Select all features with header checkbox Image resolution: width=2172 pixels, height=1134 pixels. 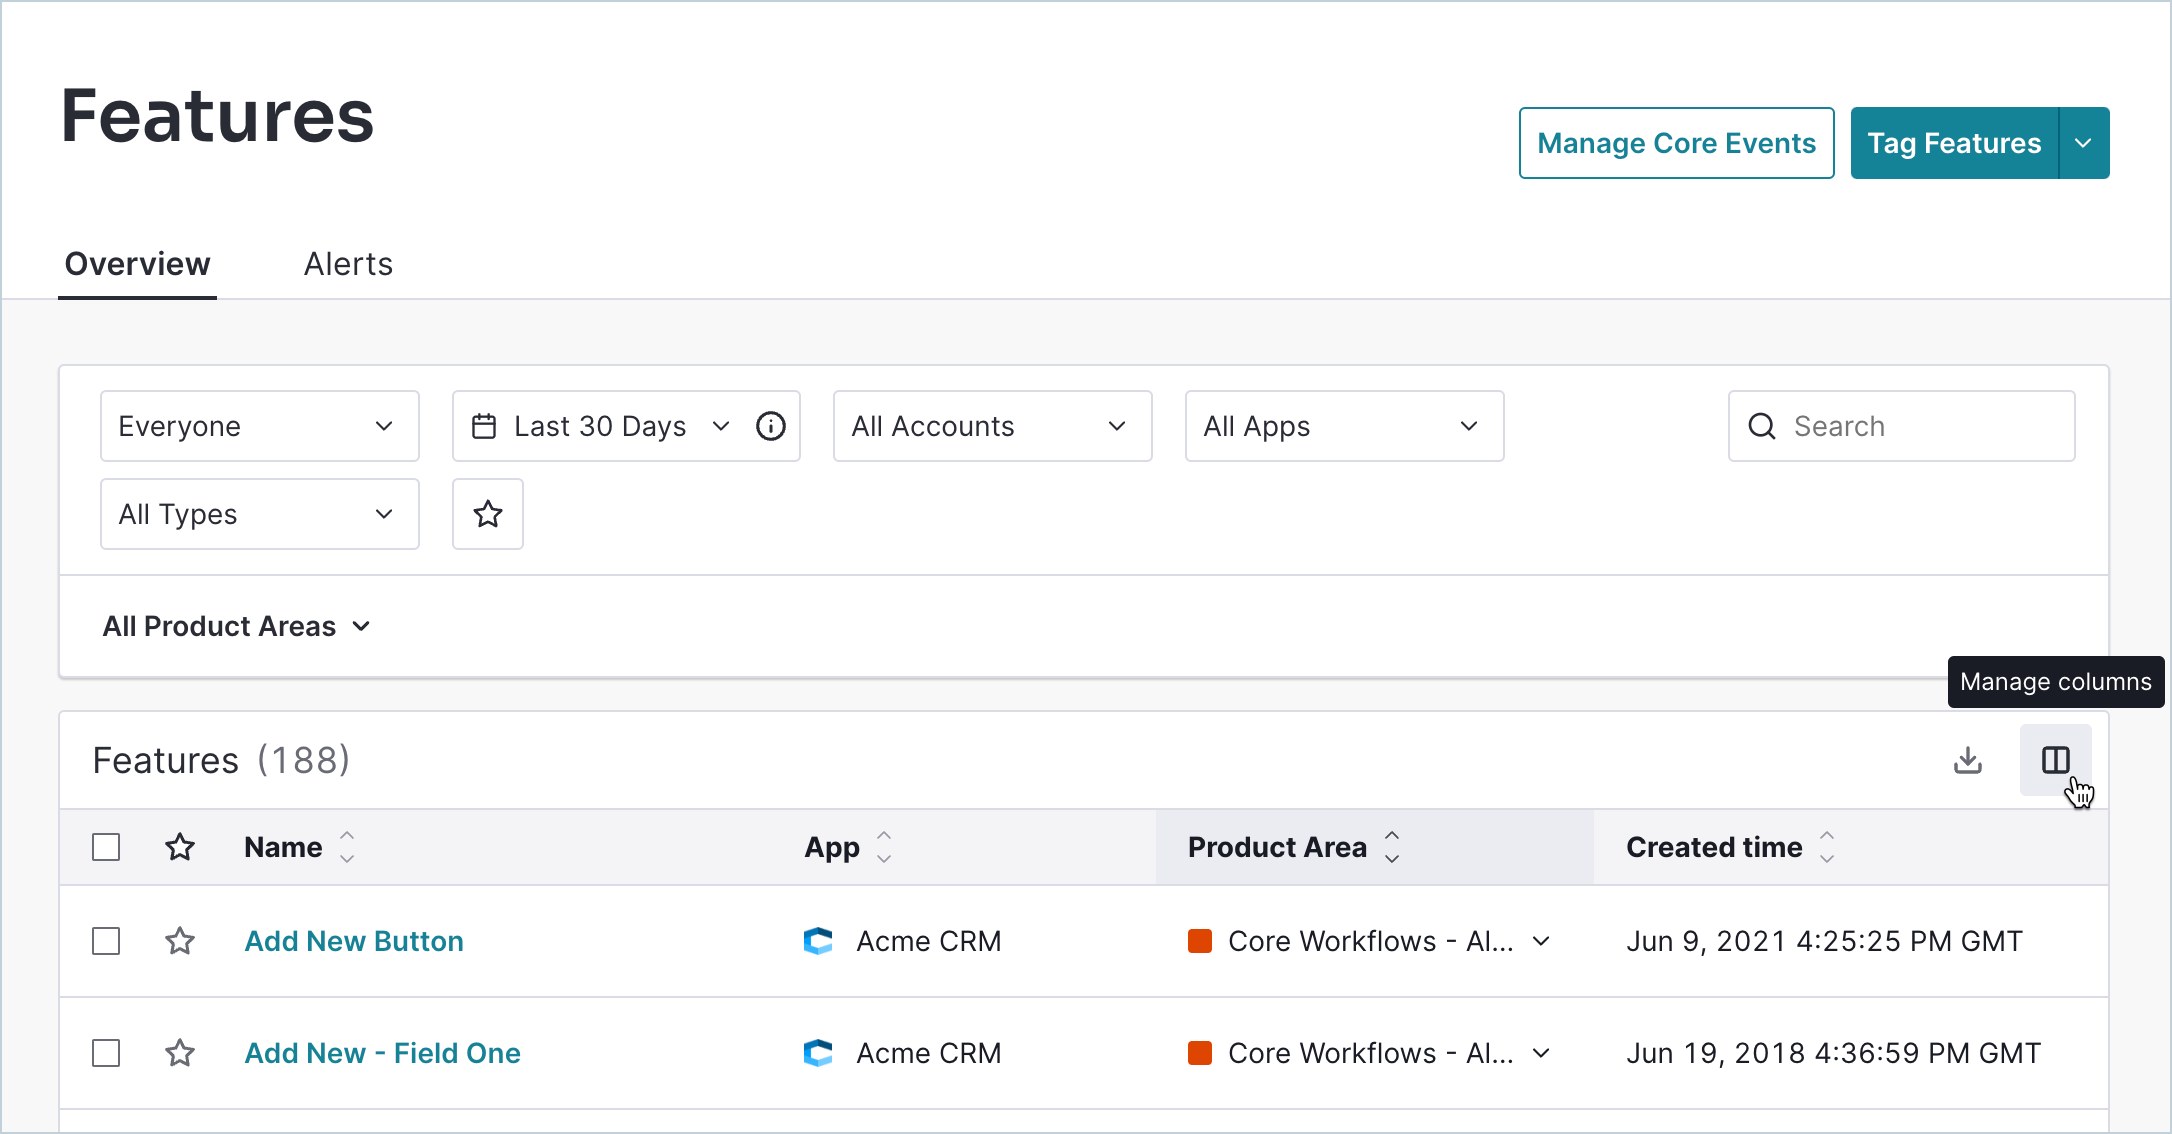(105, 846)
